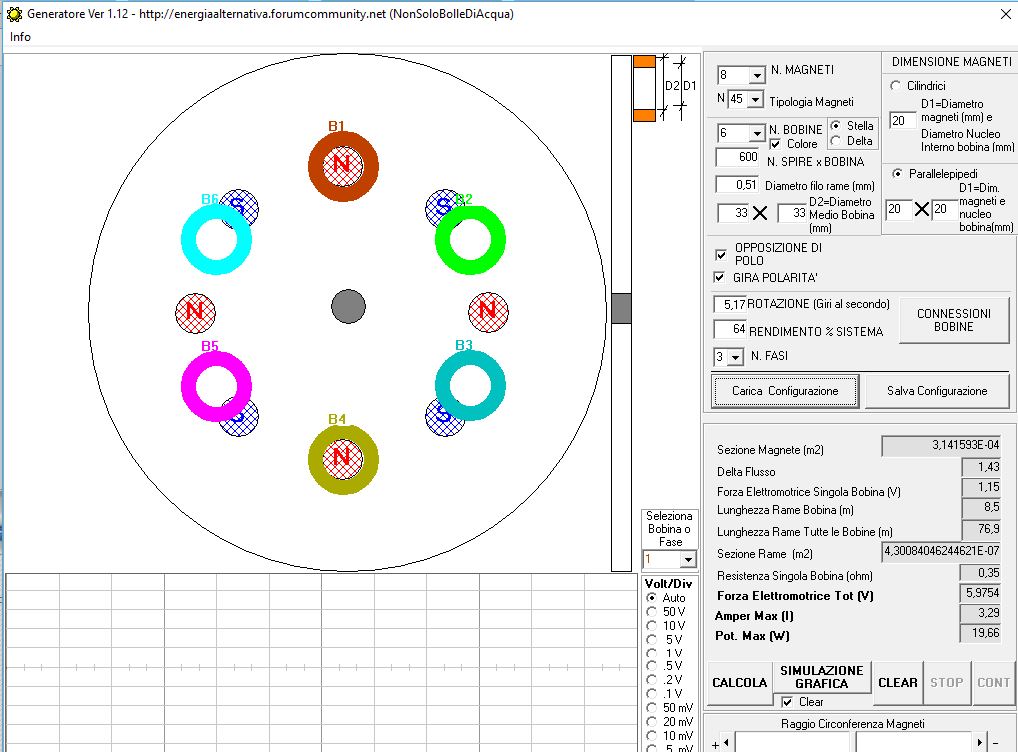Toggle OPPOSIZIONE DI POLO checkbox
This screenshot has width=1018, height=752.
tap(721, 254)
